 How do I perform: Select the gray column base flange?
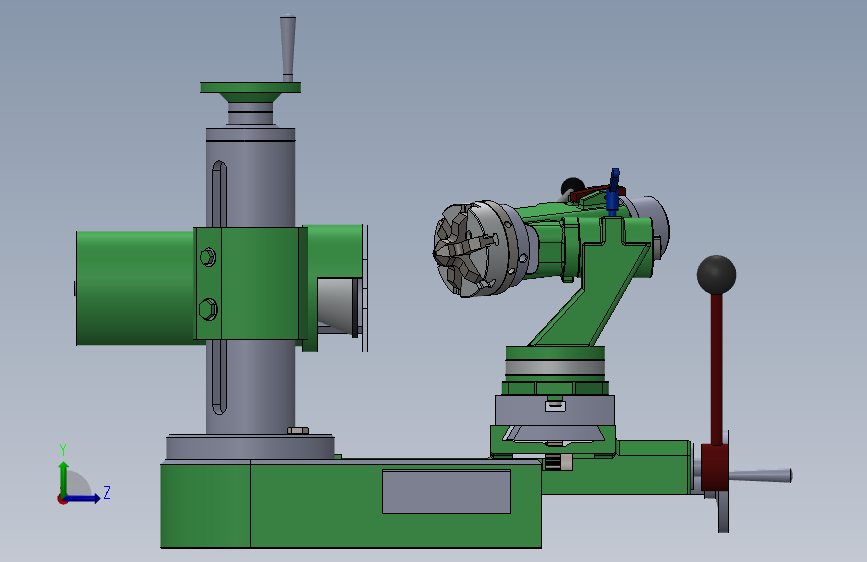pos(250,446)
